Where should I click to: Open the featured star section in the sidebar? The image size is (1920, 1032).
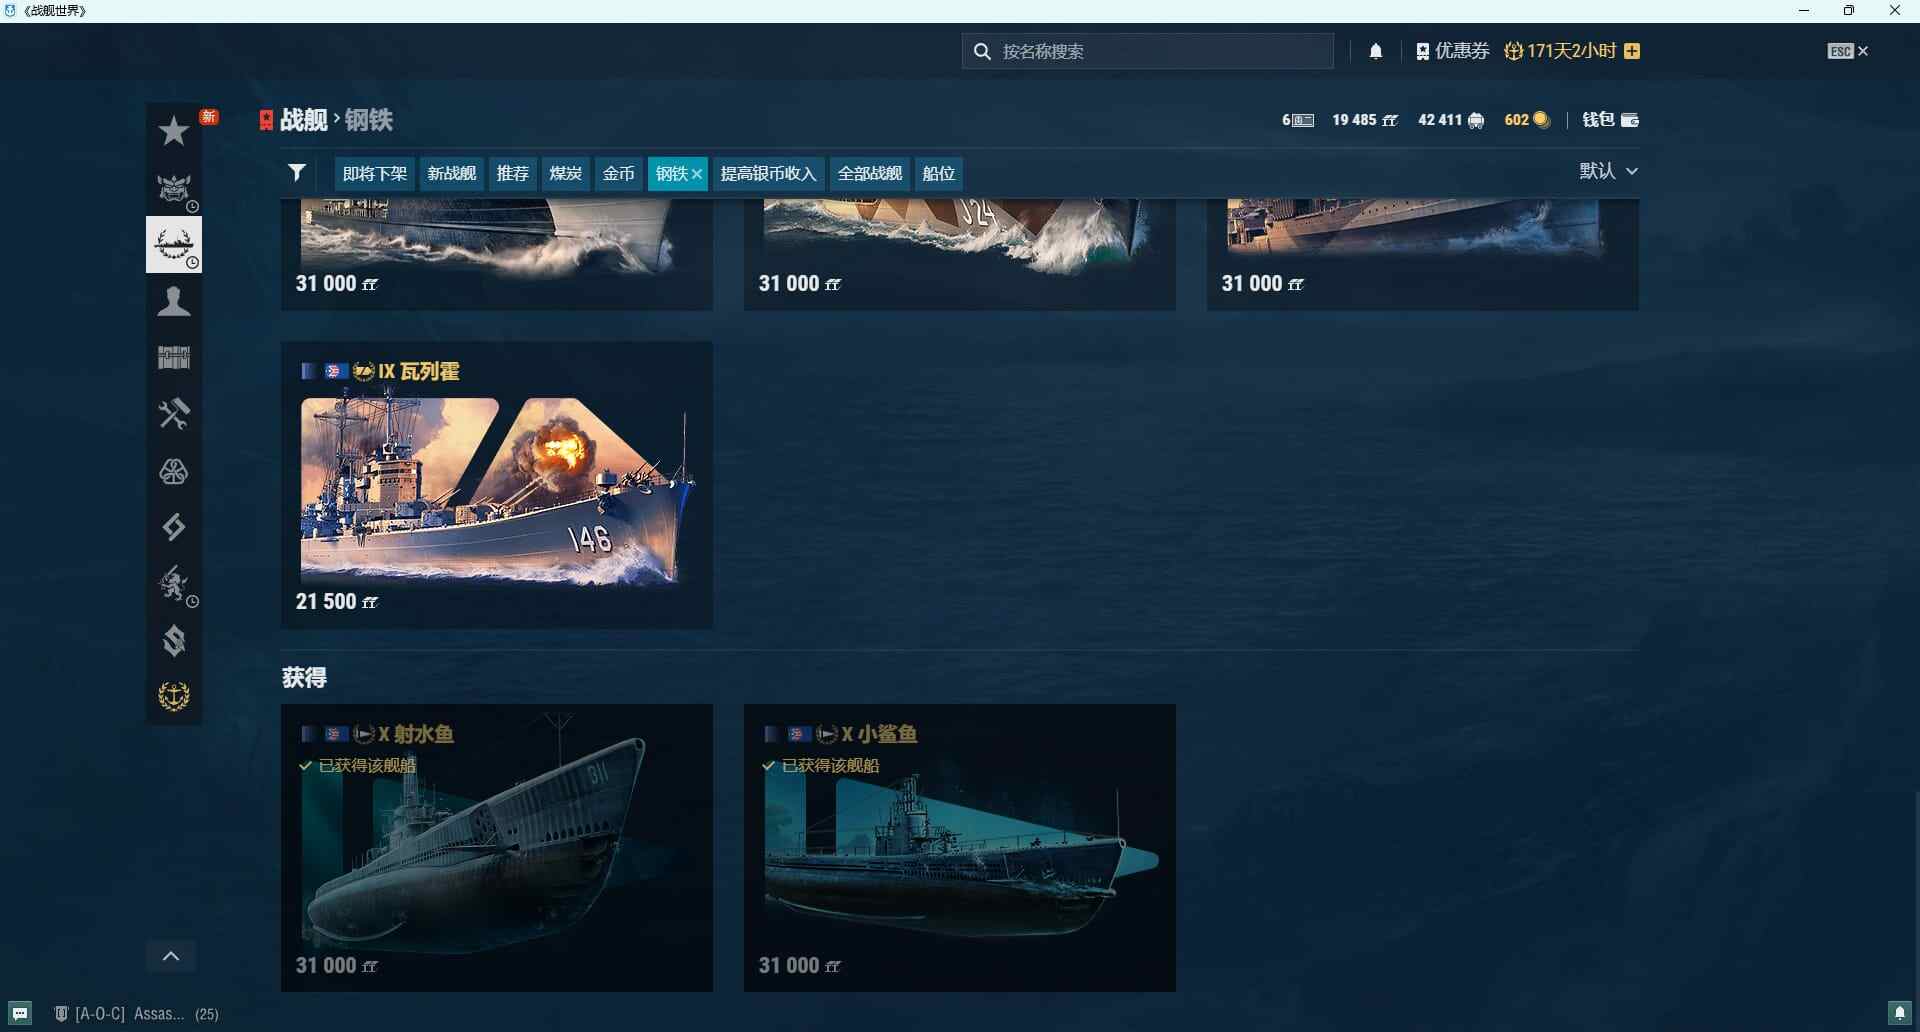pos(174,131)
